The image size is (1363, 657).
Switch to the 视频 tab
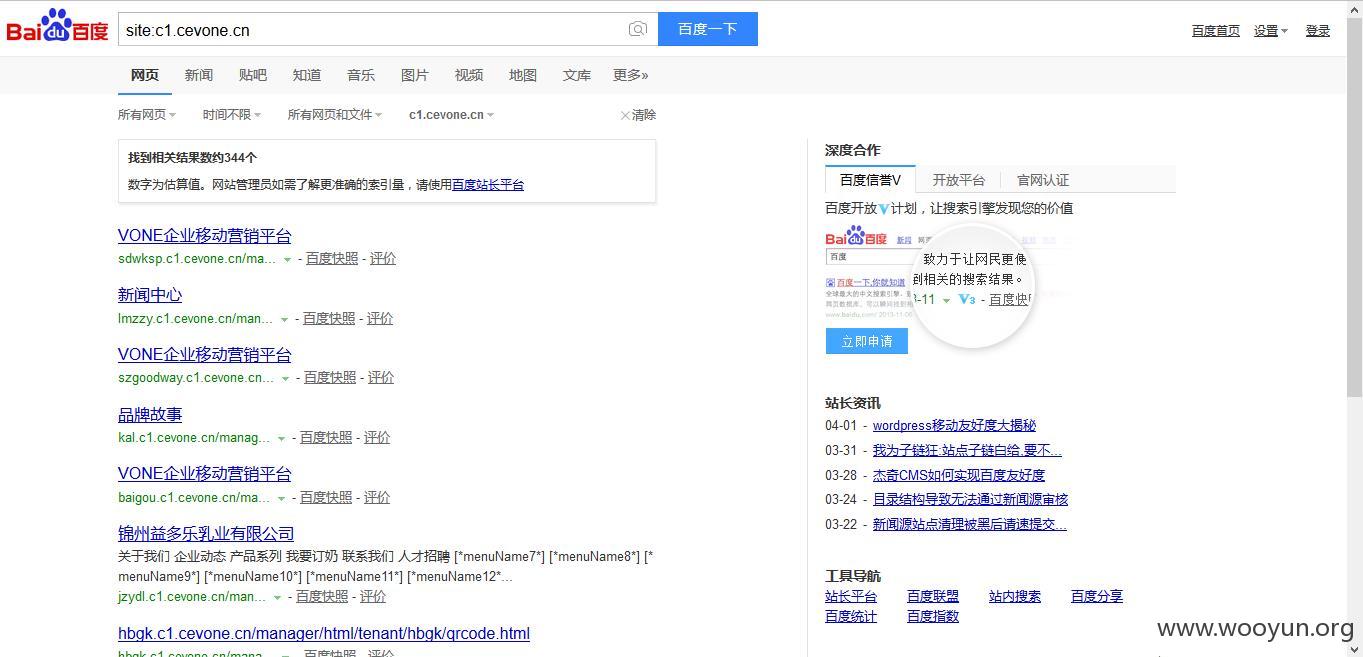click(469, 75)
